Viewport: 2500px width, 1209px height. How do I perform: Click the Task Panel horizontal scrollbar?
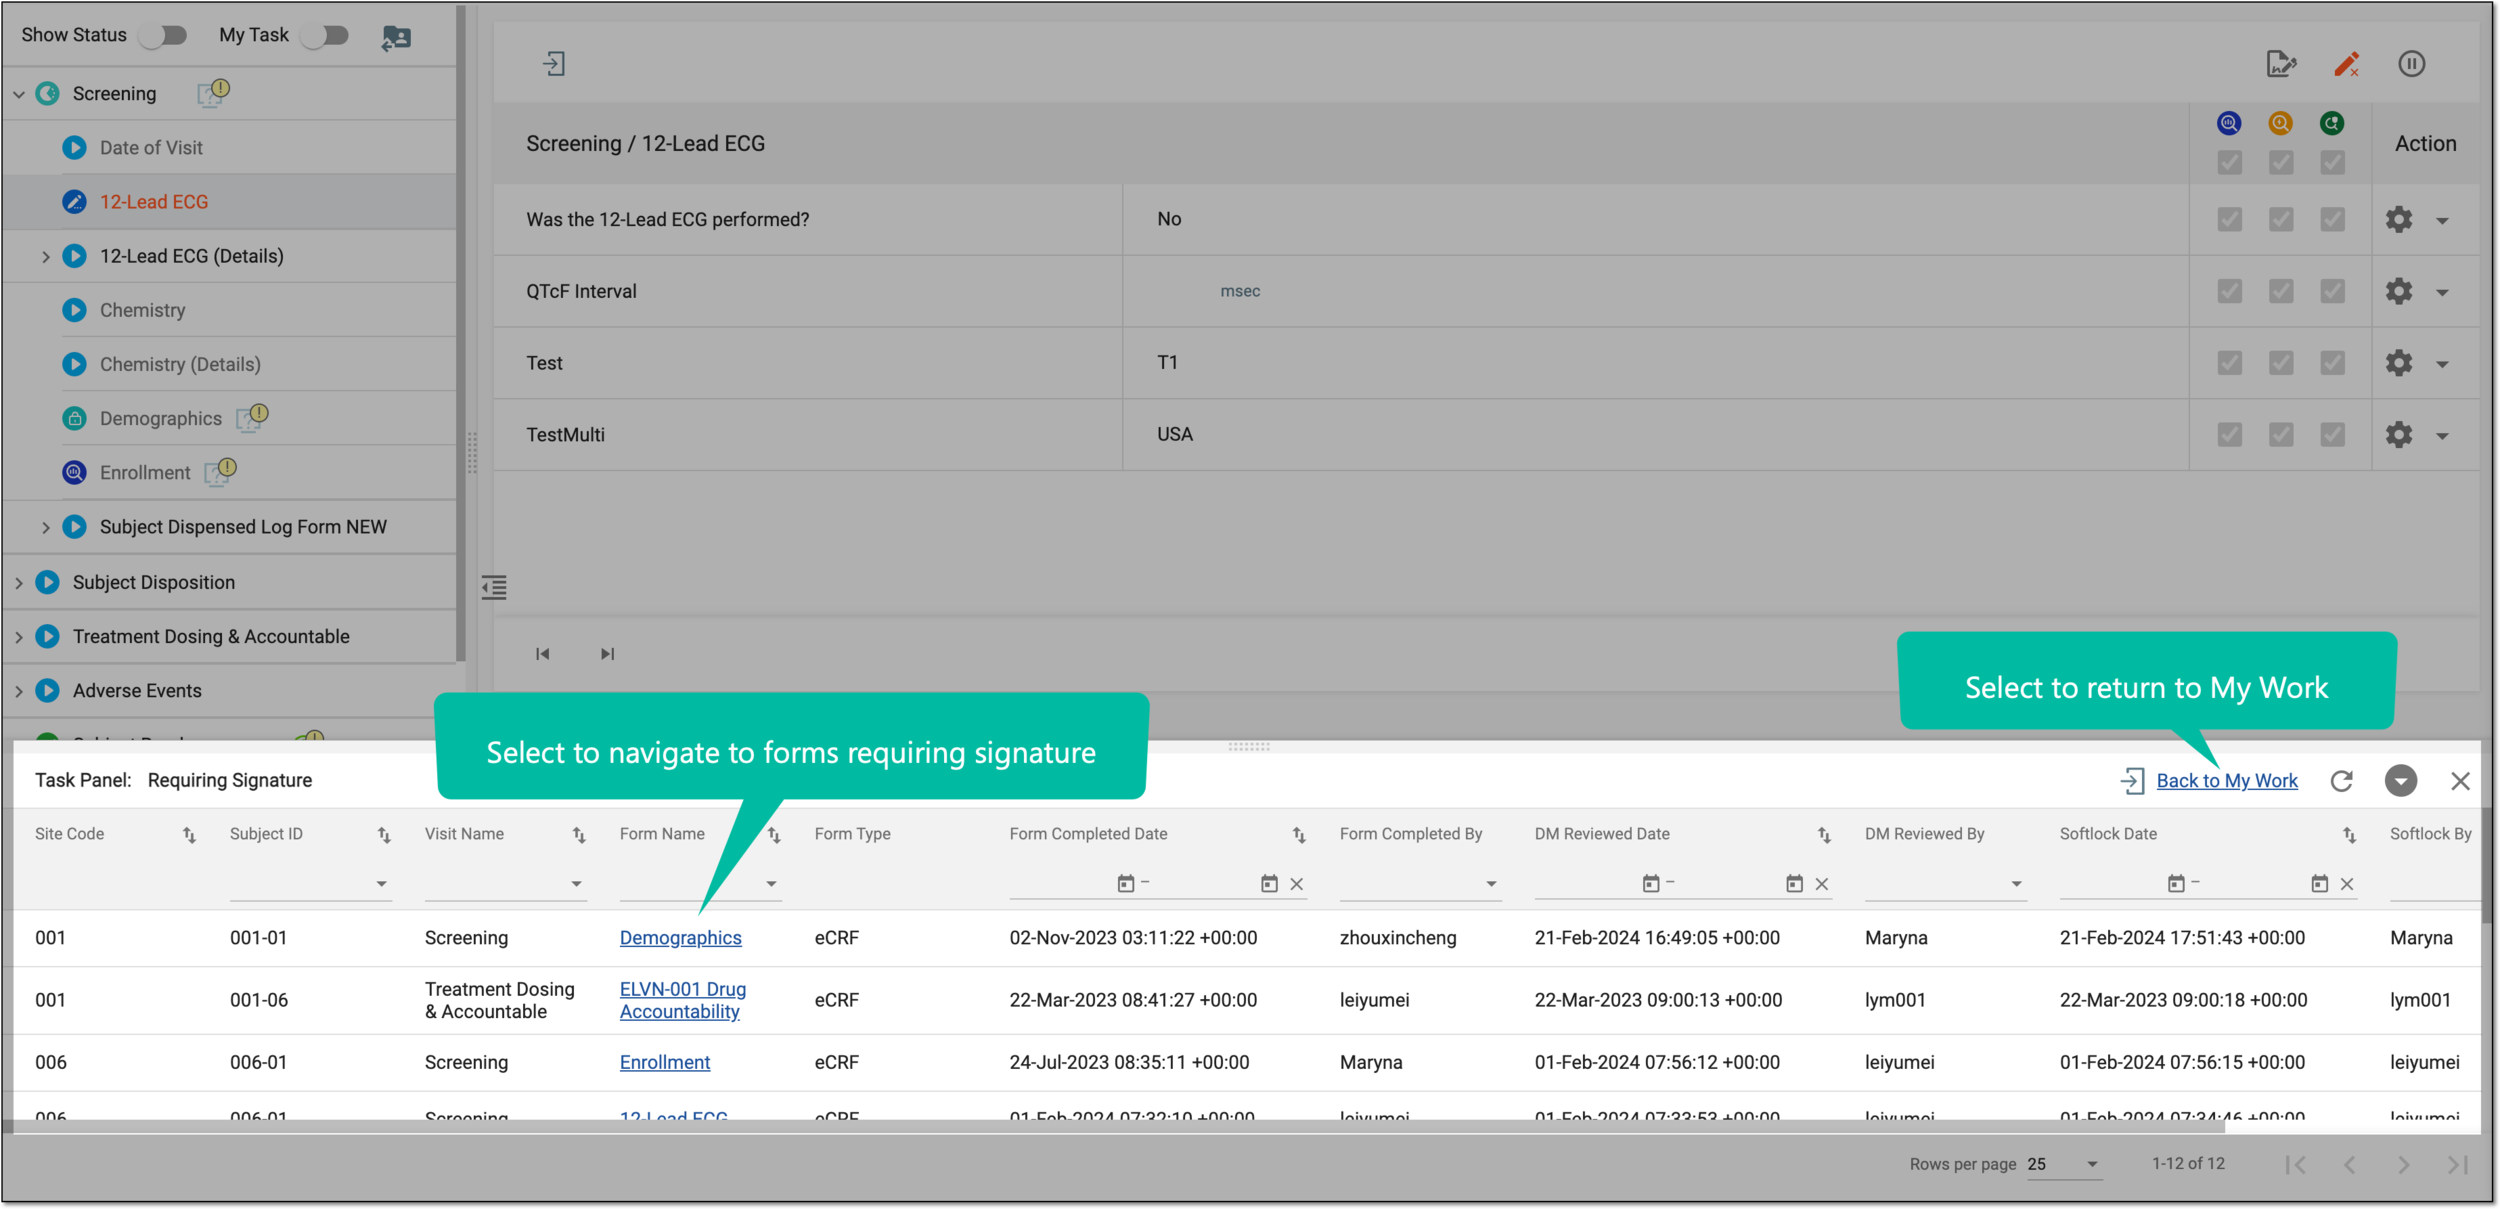tap(1113, 1126)
